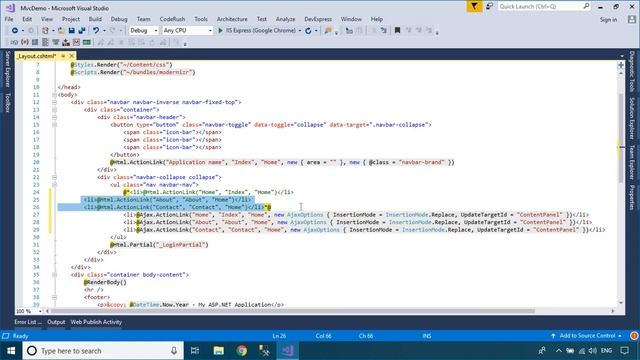Open the DevExpress menu

tap(318, 19)
